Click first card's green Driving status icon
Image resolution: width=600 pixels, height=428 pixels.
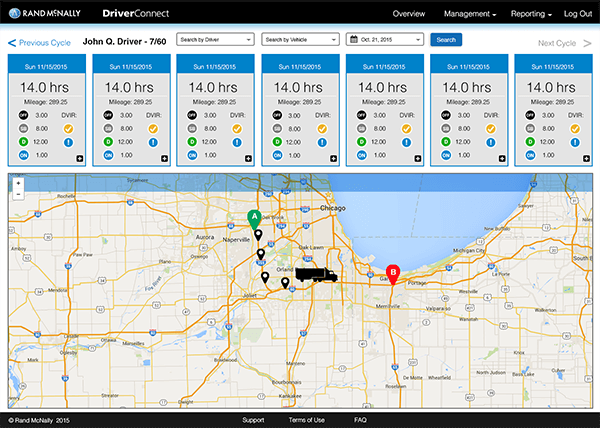click(24, 142)
